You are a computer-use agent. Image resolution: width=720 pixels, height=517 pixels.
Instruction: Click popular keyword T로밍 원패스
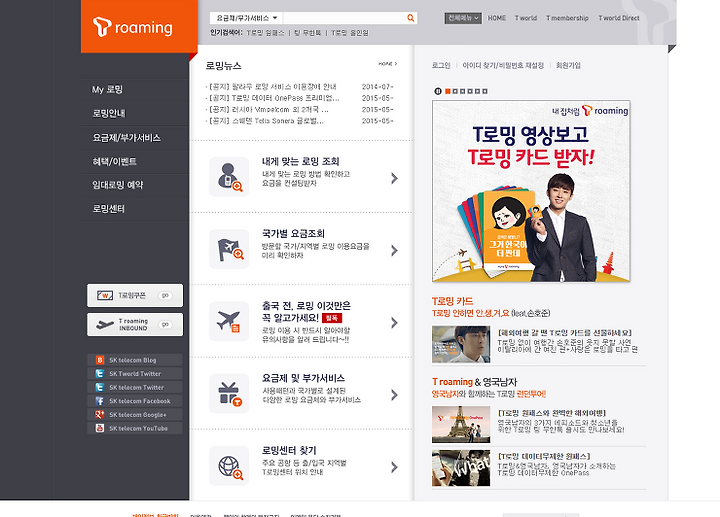tap(265, 33)
